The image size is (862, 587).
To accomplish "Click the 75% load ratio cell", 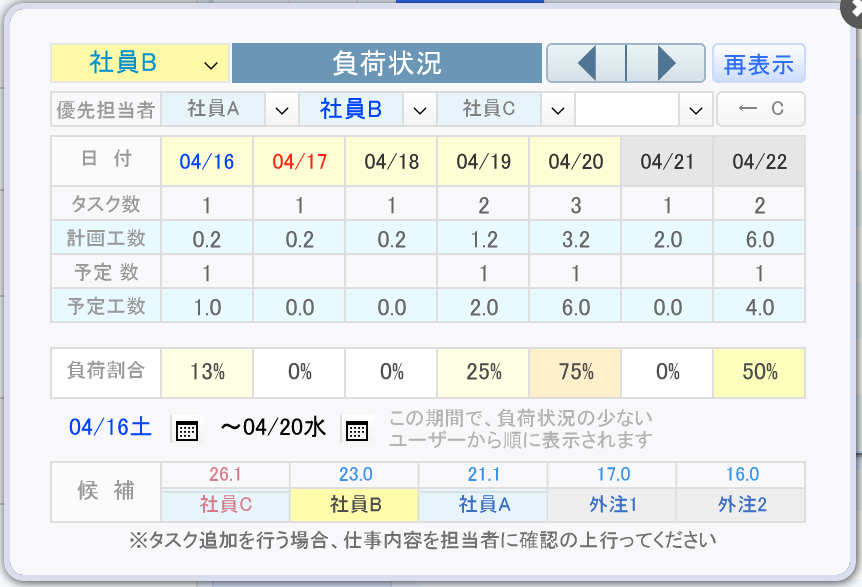I will pos(576,372).
